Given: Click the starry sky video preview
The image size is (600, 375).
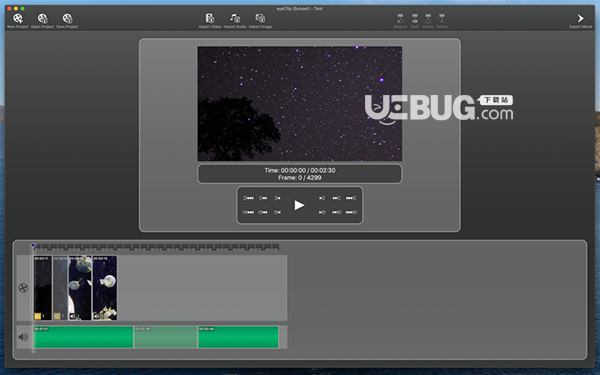Looking at the screenshot, I should [300, 104].
